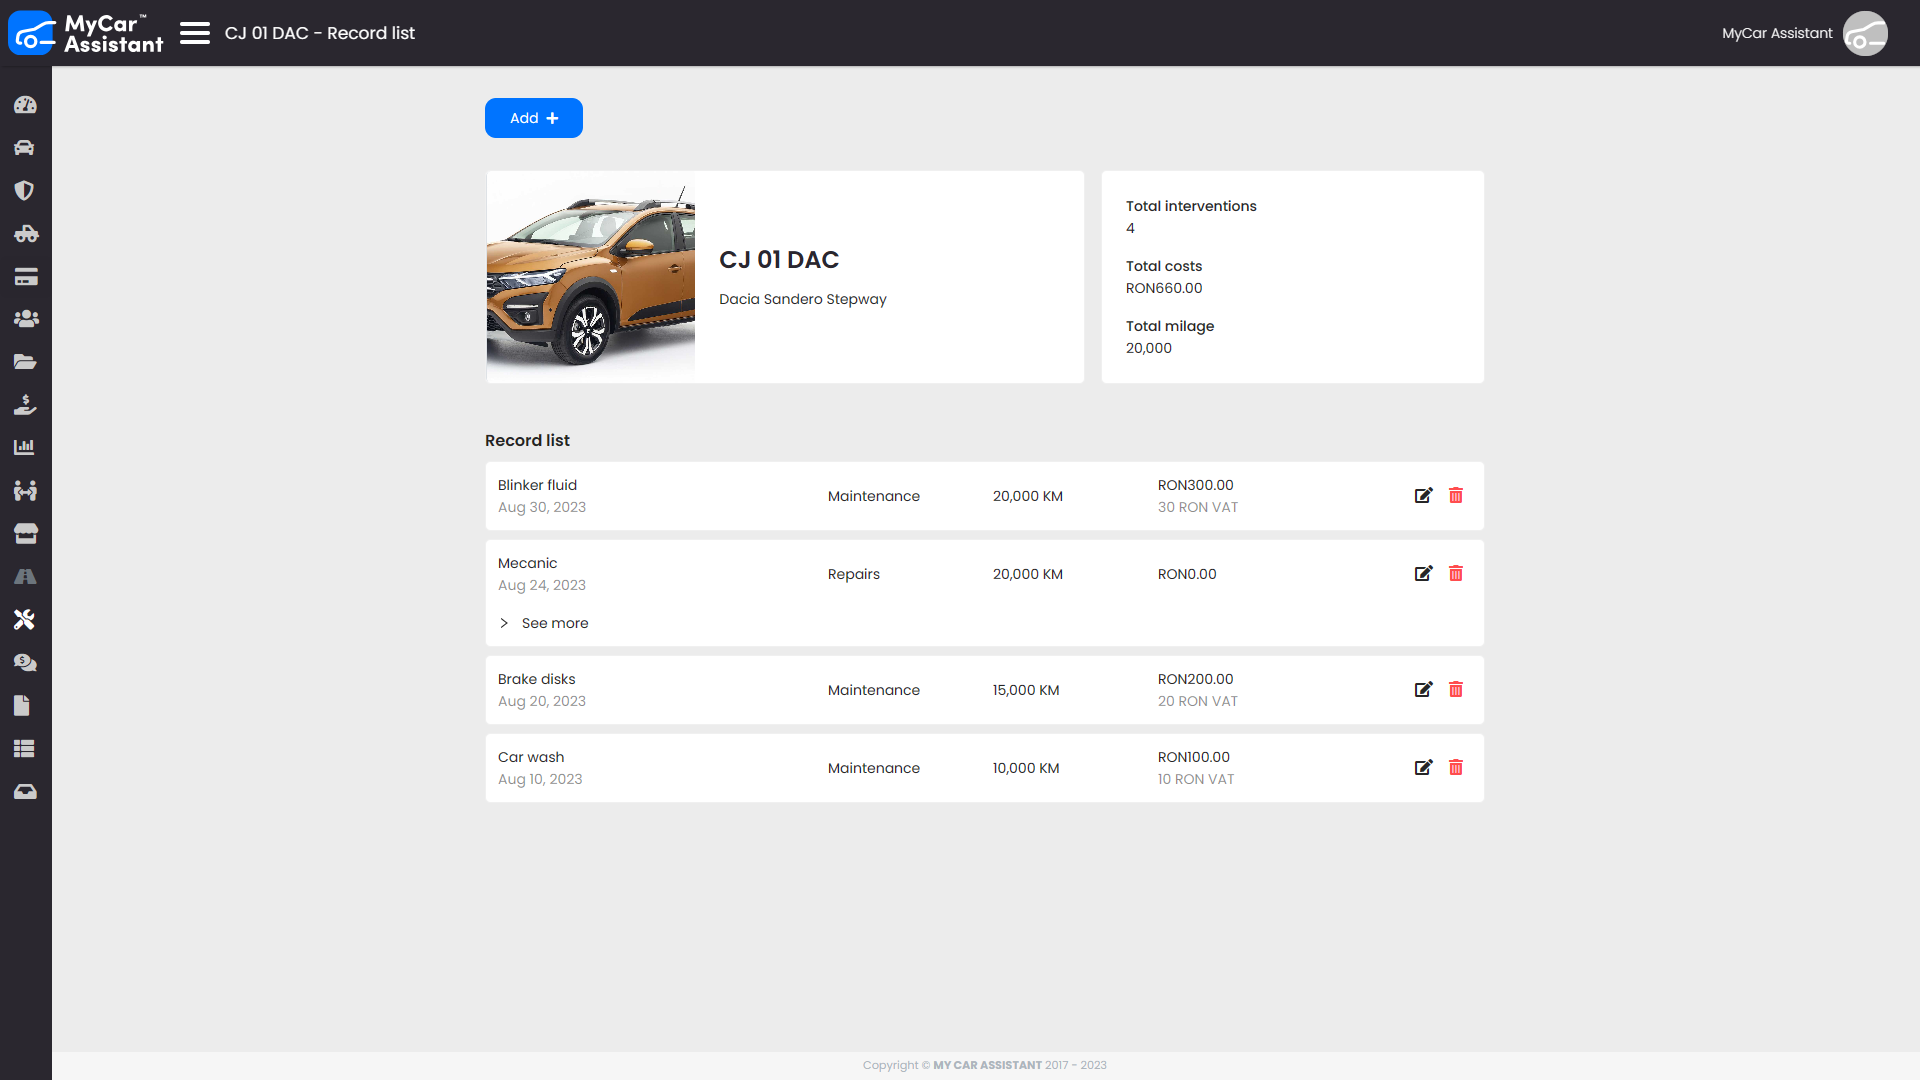Edit the Brake disks record
Viewport: 1920px width, 1080px height.
[1424, 690]
